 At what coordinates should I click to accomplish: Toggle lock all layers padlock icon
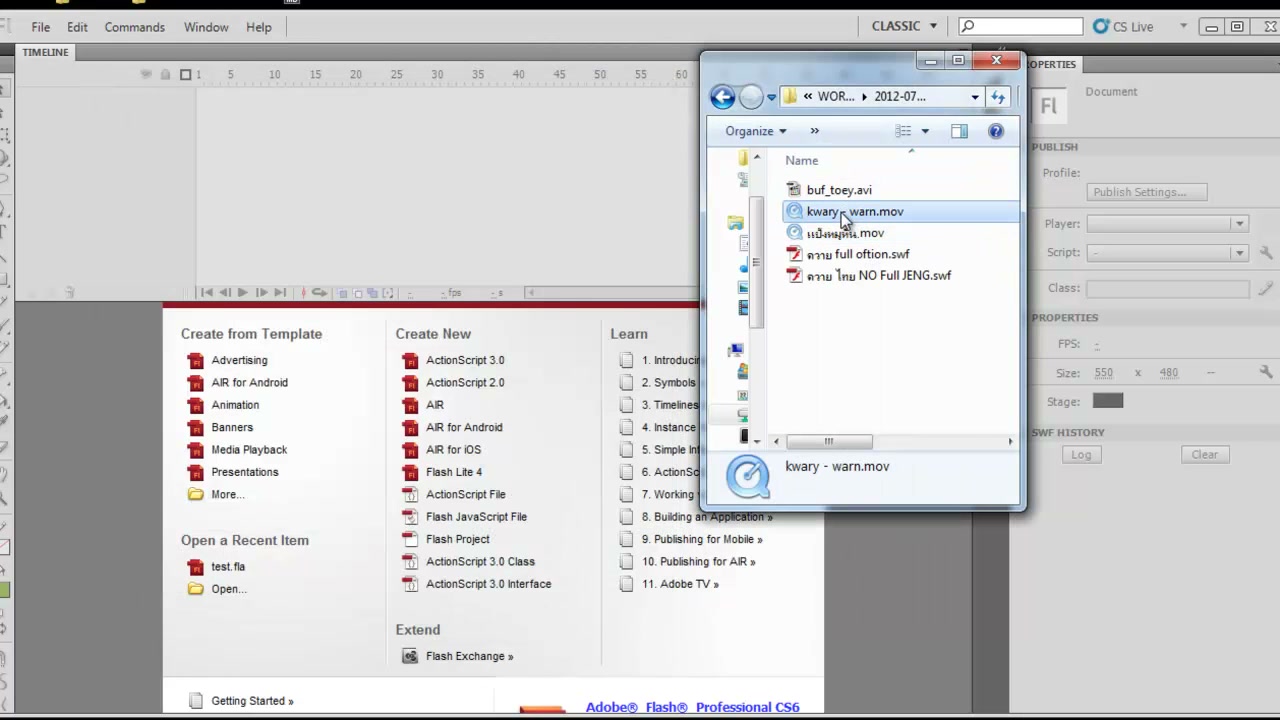click(166, 74)
